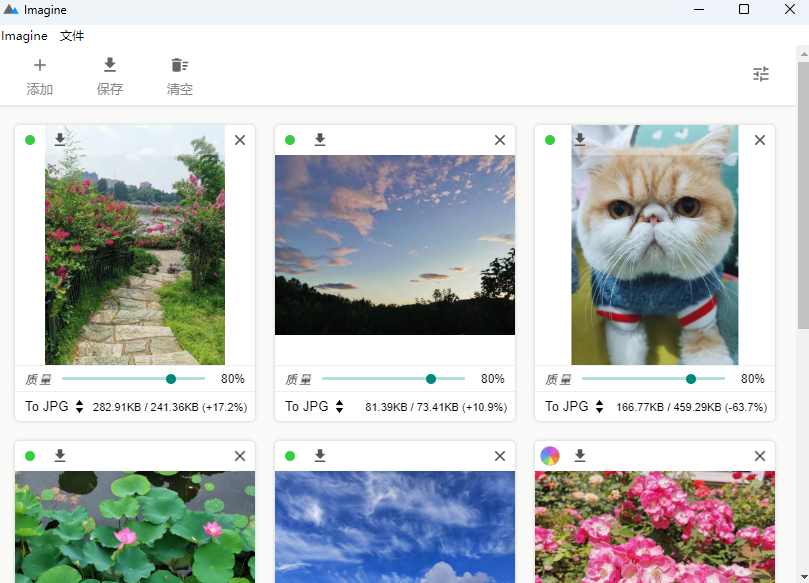Toggle color indicator on pink roses card
The image size is (809, 583).
[550, 456]
